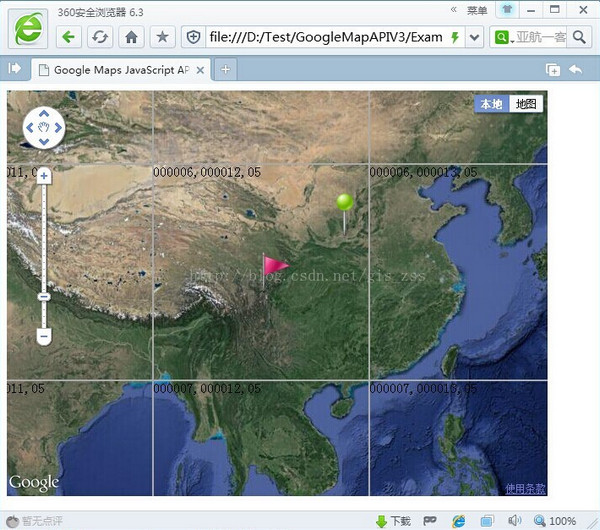Click the green pin marker
Screen dimensions: 600x530
click(x=344, y=202)
